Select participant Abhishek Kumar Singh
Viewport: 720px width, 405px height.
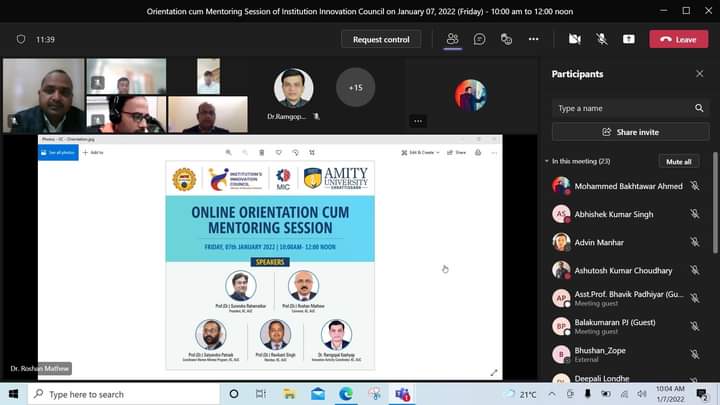coord(613,214)
